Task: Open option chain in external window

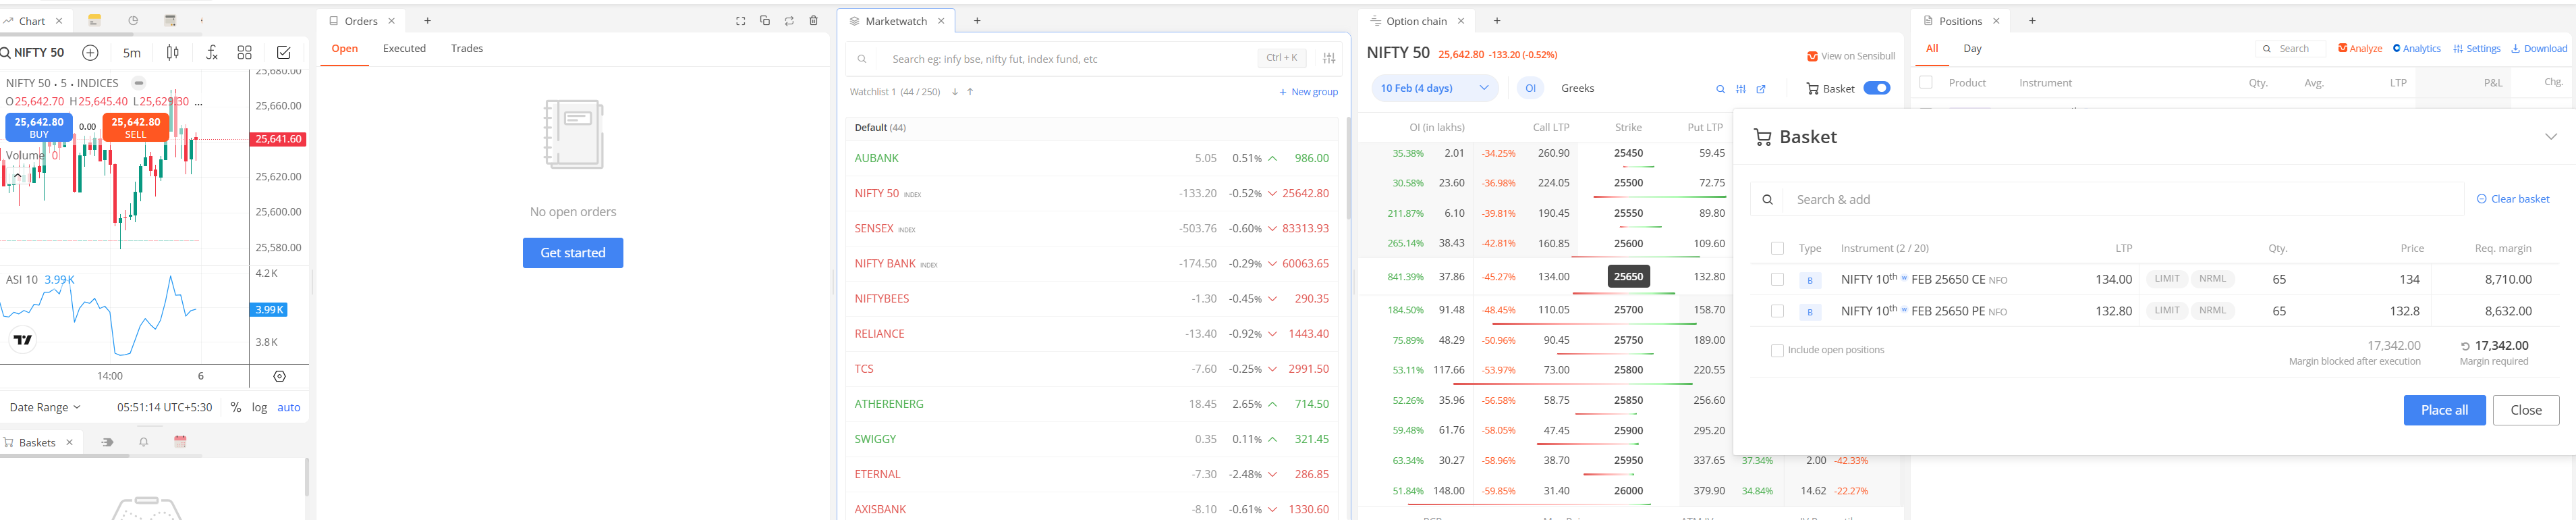Action: pyautogui.click(x=1761, y=89)
